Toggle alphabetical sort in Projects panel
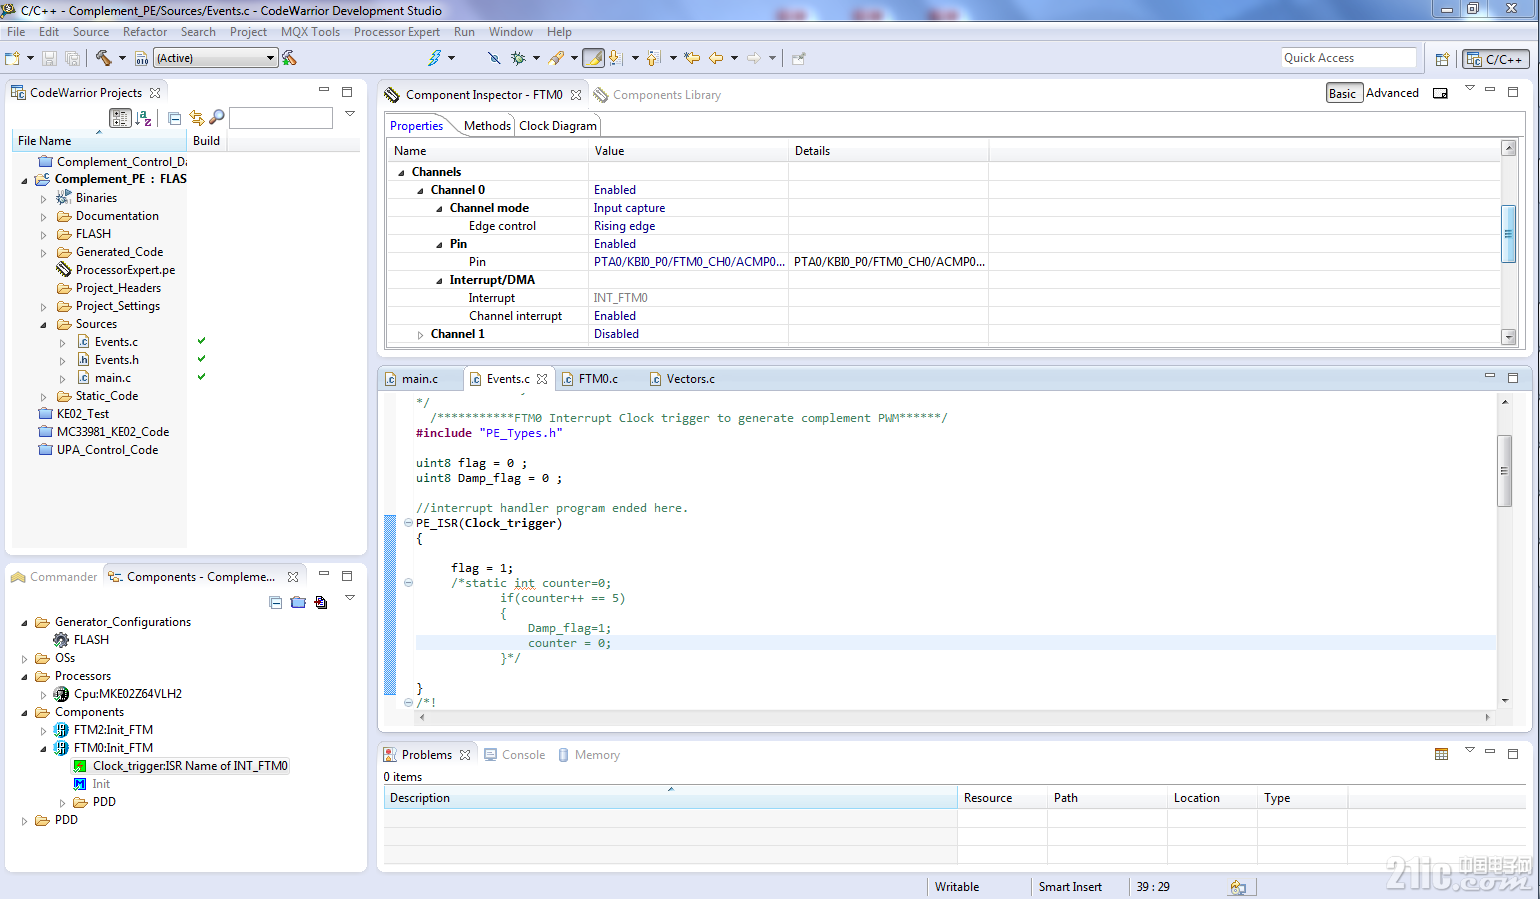 coord(143,118)
